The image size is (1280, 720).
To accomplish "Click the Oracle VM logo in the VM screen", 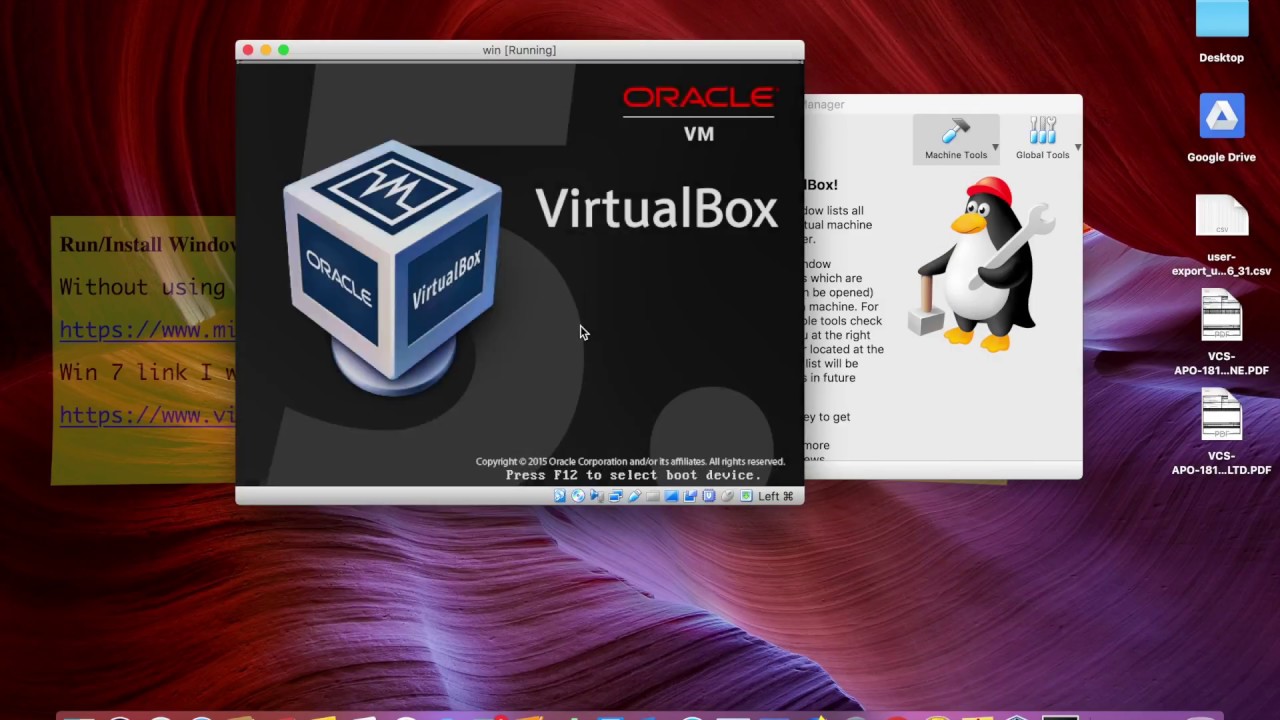I will click(699, 113).
